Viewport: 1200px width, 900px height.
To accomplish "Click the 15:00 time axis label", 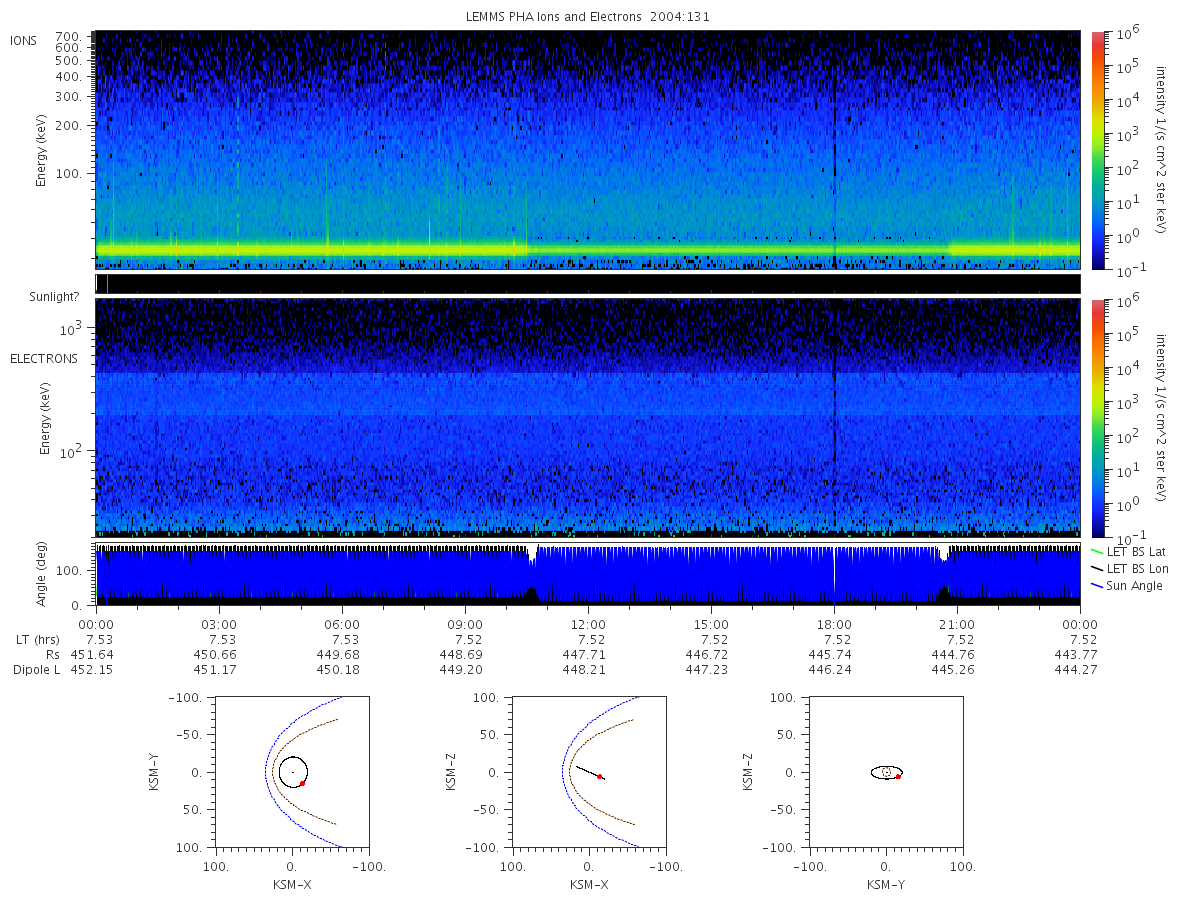I will click(x=712, y=625).
